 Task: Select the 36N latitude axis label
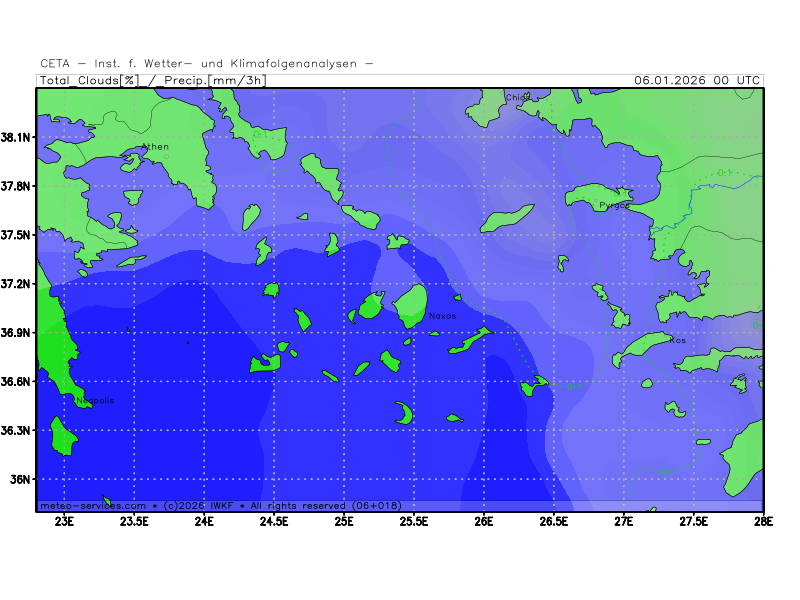[x=22, y=479]
